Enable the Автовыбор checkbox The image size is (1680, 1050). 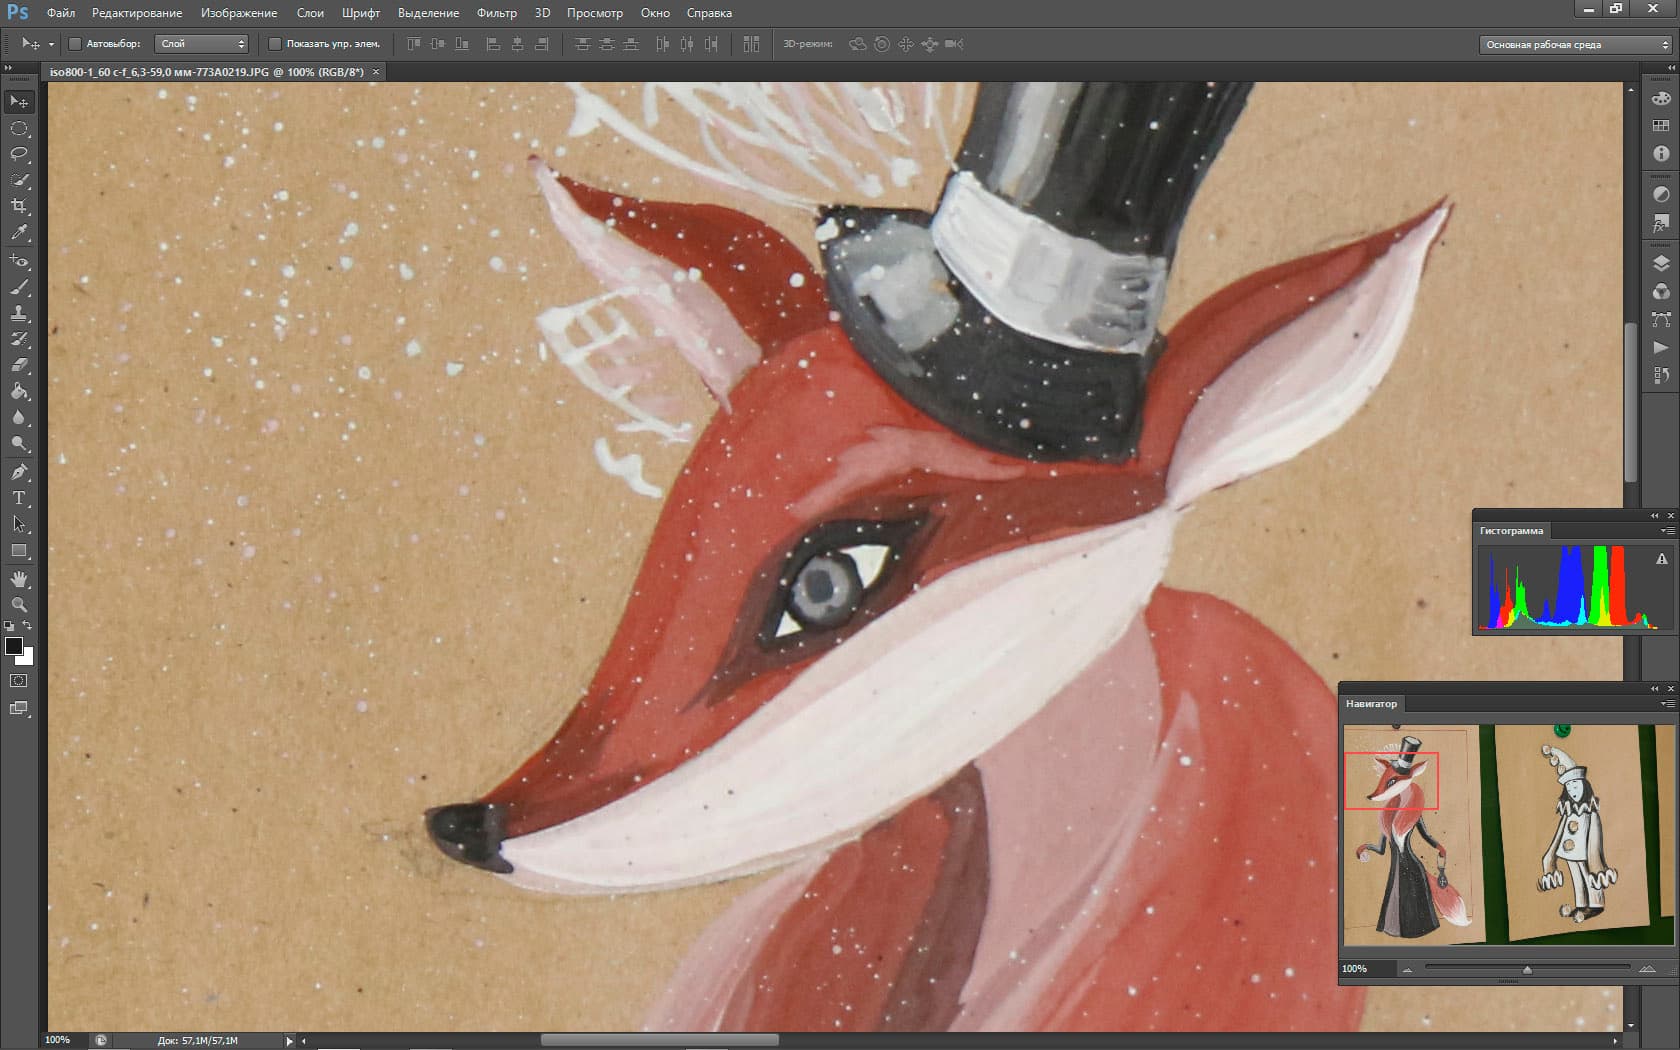pyautogui.click(x=75, y=44)
